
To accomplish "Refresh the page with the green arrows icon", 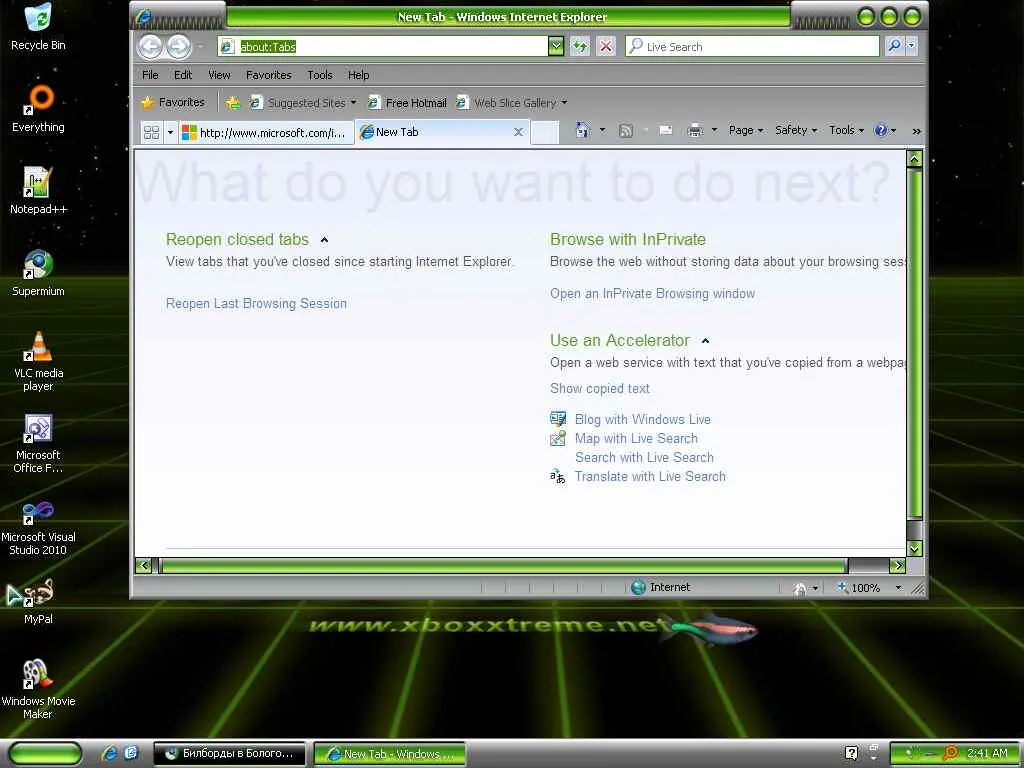I will [580, 46].
